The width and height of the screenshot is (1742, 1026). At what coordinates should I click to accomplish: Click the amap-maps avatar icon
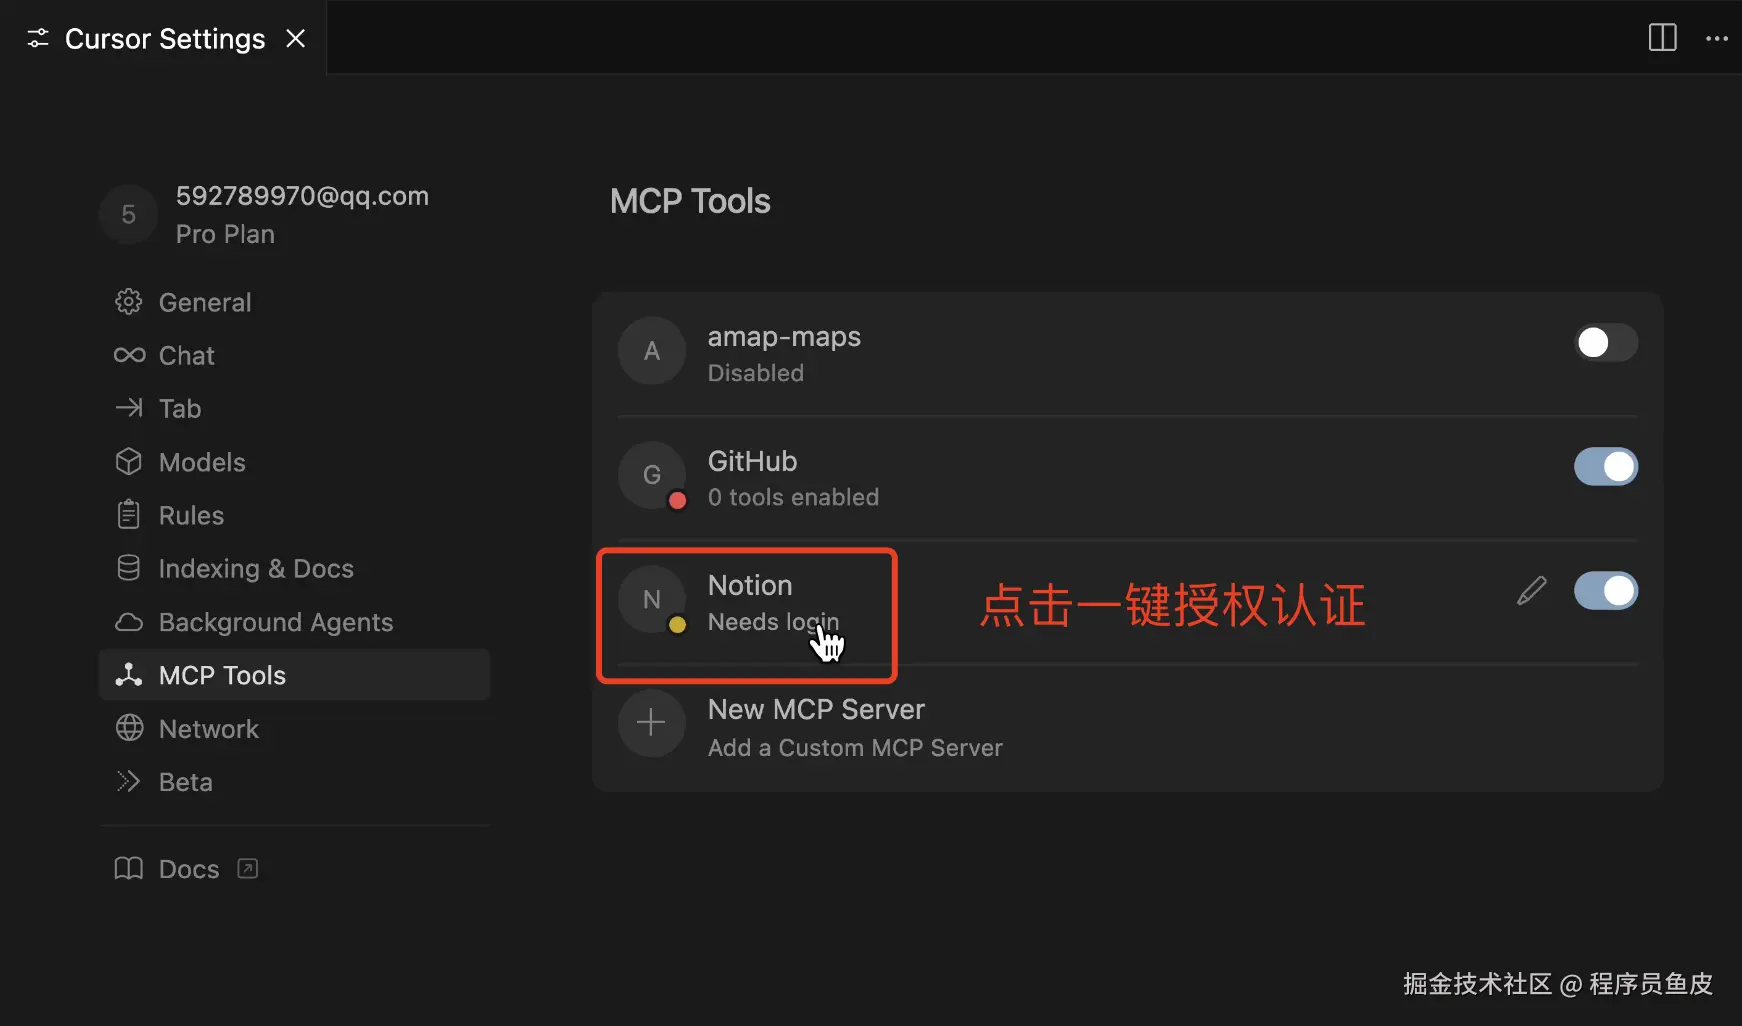651,351
